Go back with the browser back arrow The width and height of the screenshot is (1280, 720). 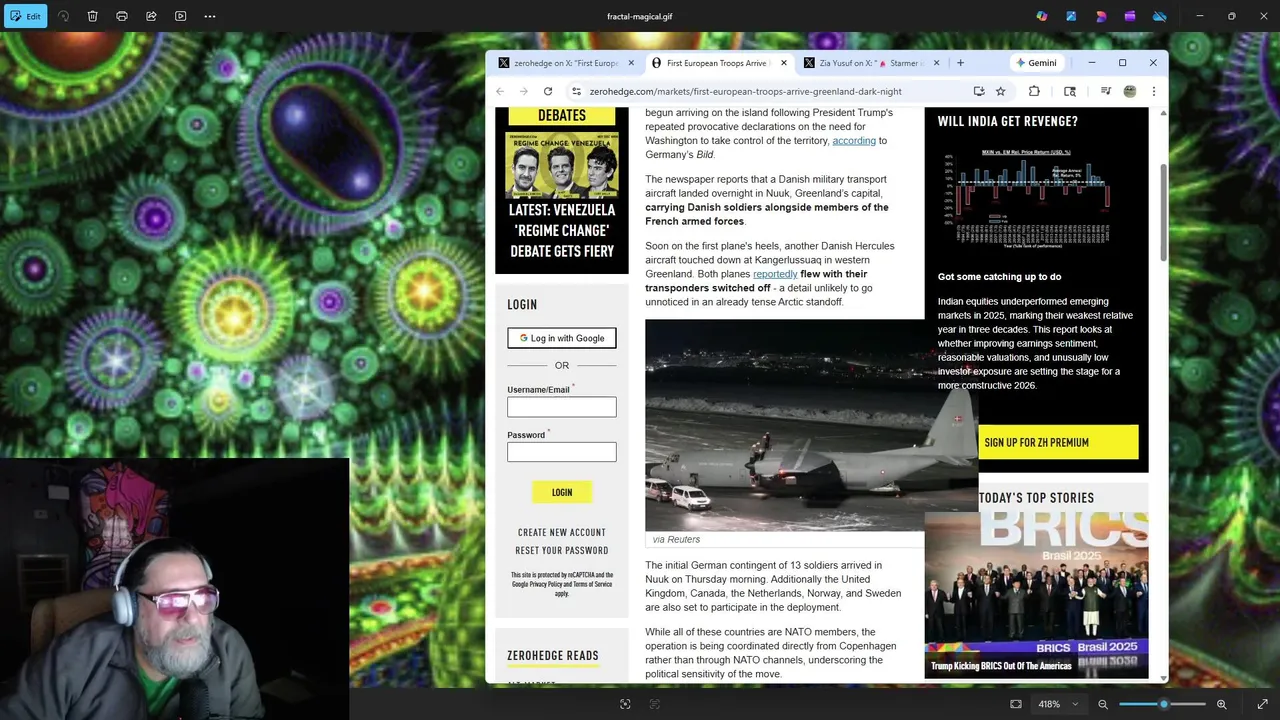coord(500,91)
